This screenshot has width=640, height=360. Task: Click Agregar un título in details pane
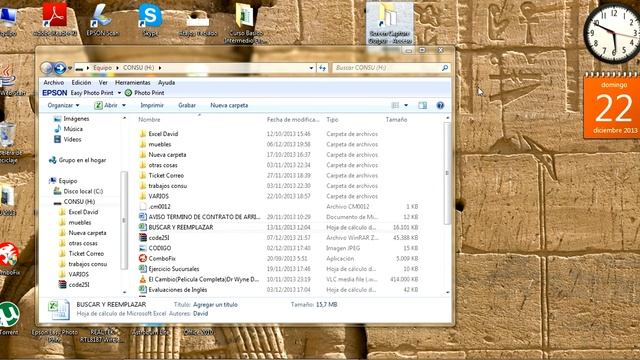215,304
